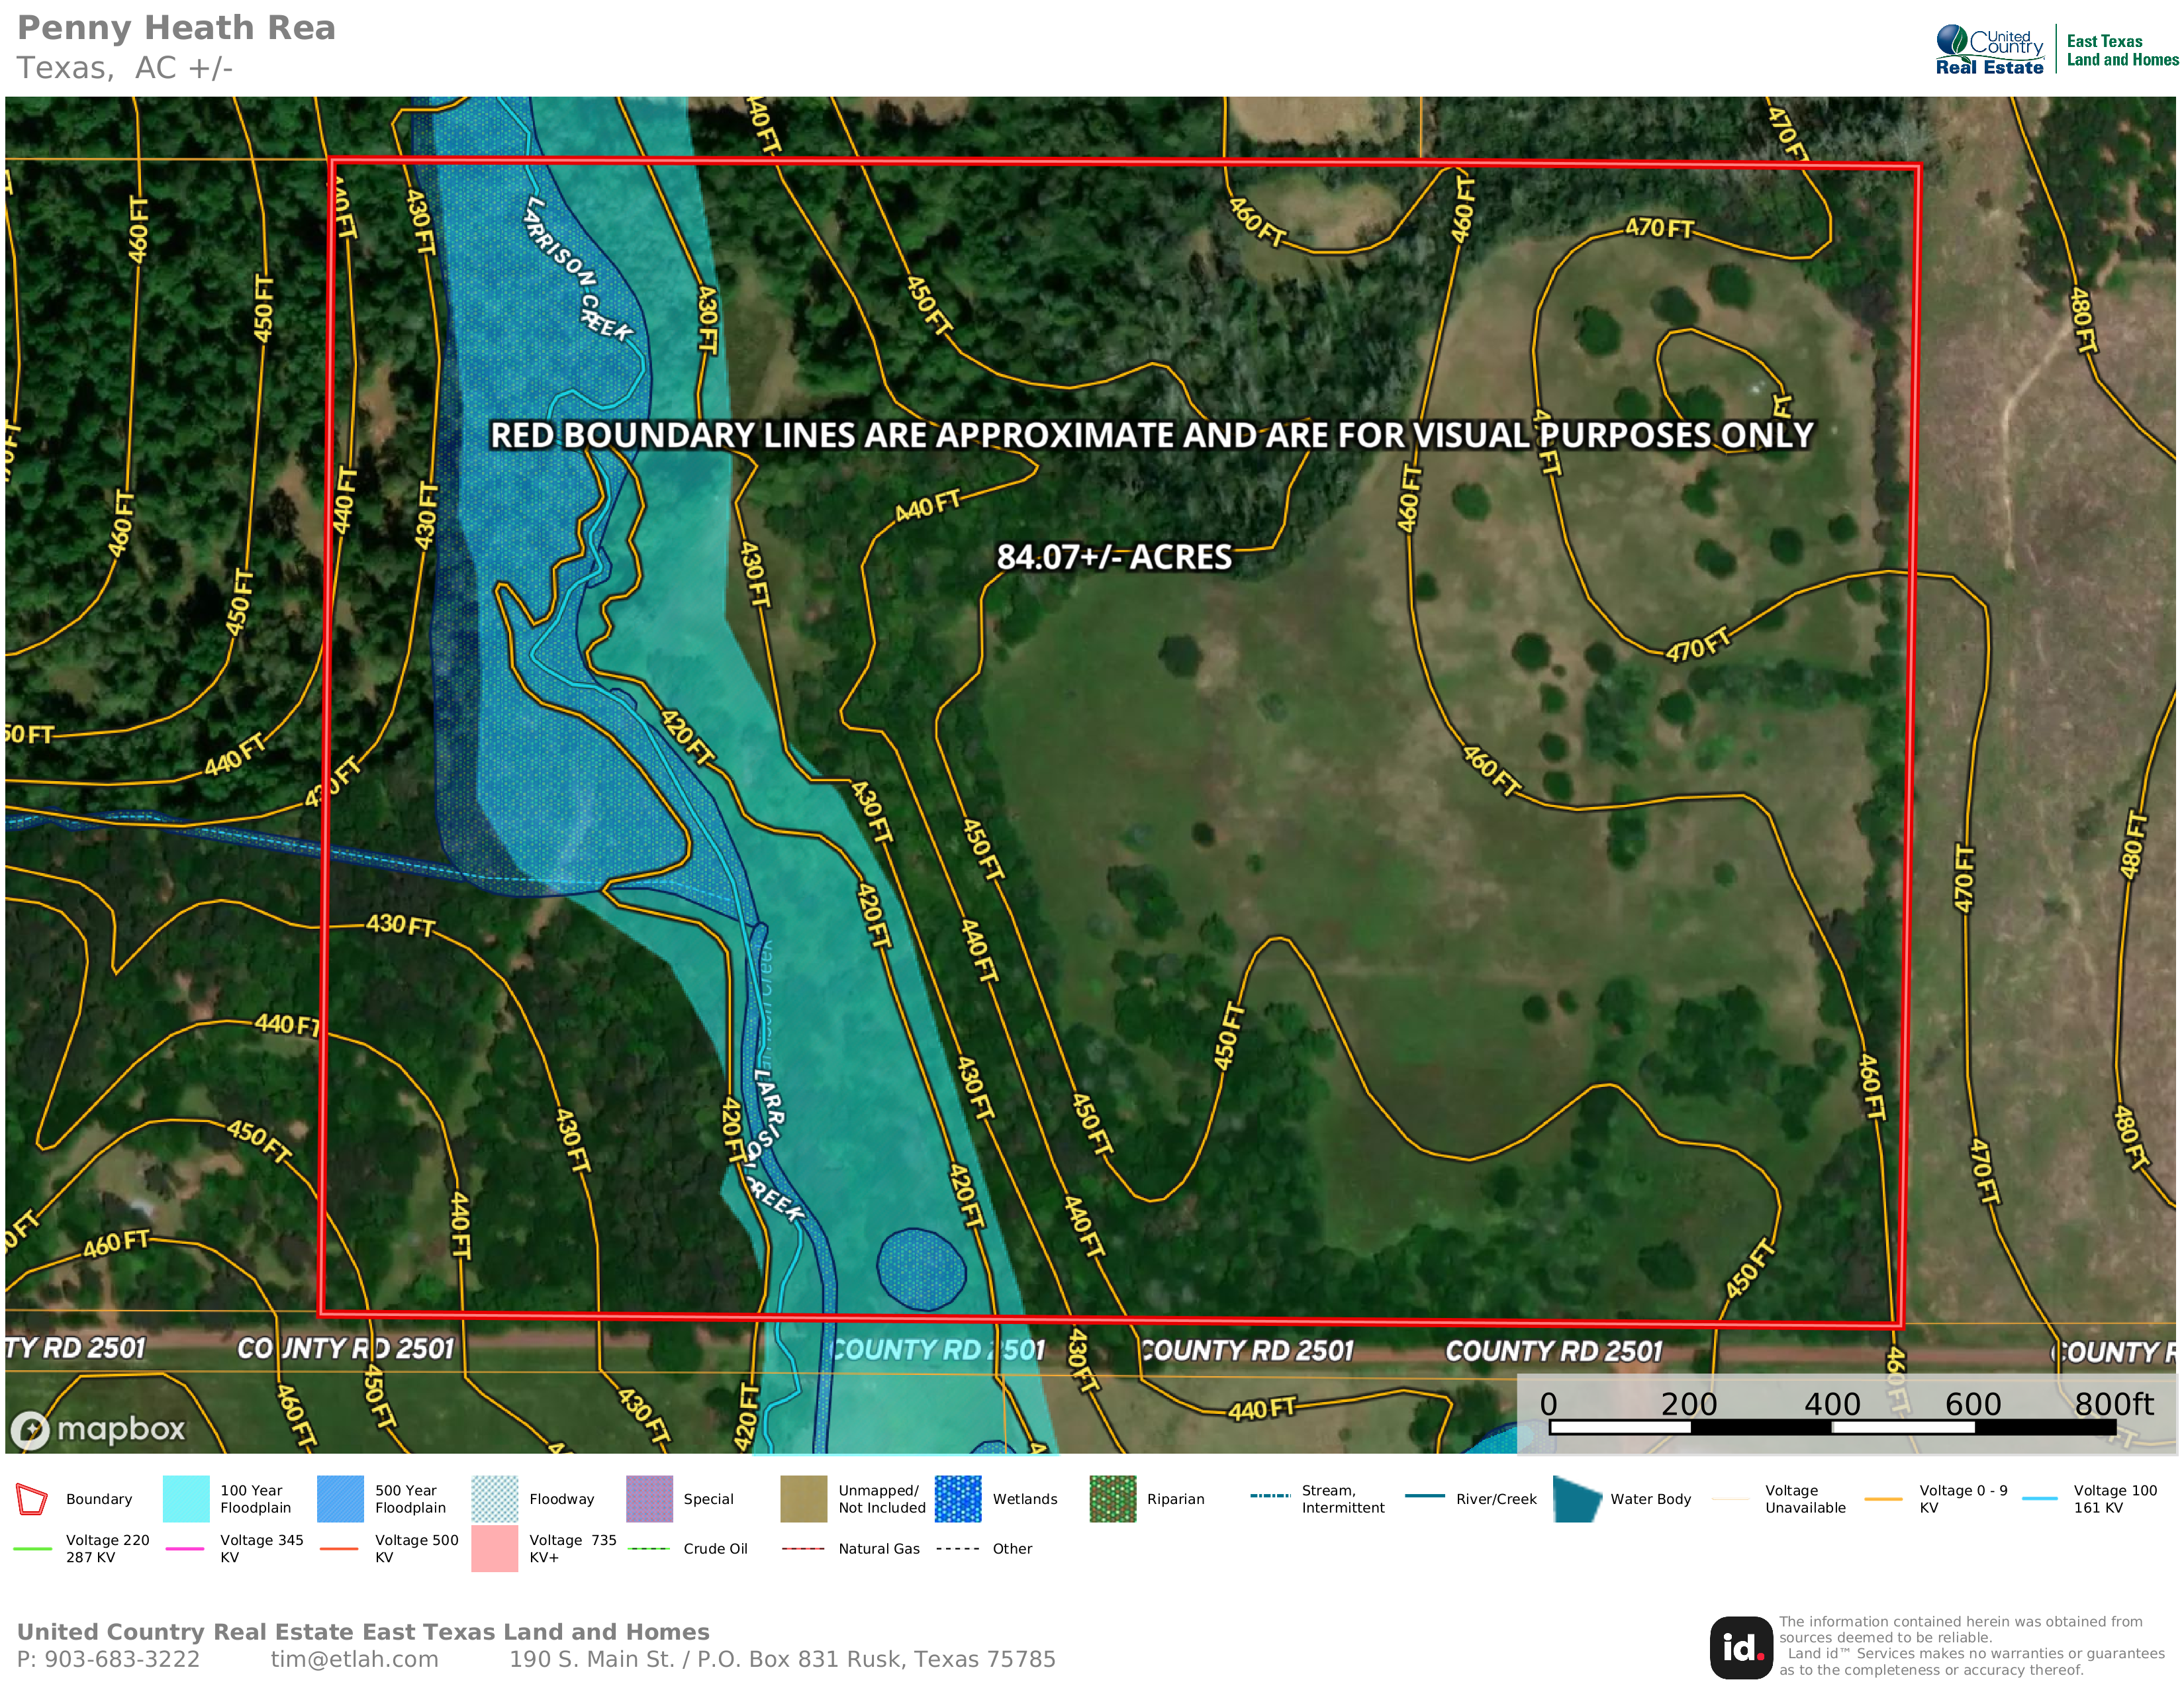Viewport: 2184px width, 1688px height.
Task: Click the red Boundary legend icon
Action: (x=32, y=1499)
